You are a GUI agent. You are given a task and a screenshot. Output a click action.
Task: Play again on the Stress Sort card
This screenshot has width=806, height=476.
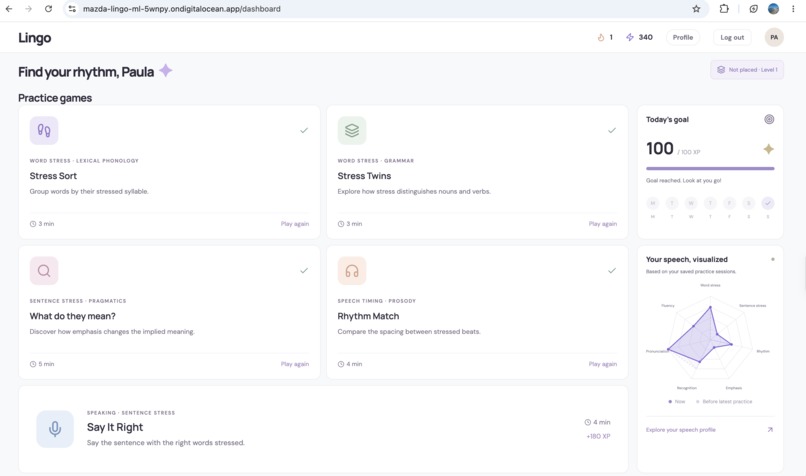click(295, 224)
